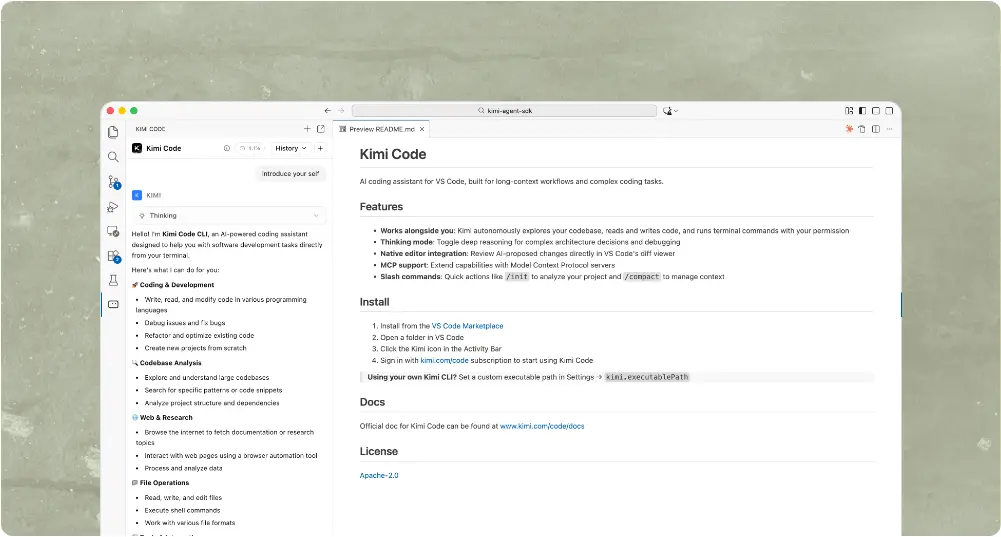The height and width of the screenshot is (537, 1001).
Task: Select the Preview README.md tab
Action: pyautogui.click(x=380, y=129)
